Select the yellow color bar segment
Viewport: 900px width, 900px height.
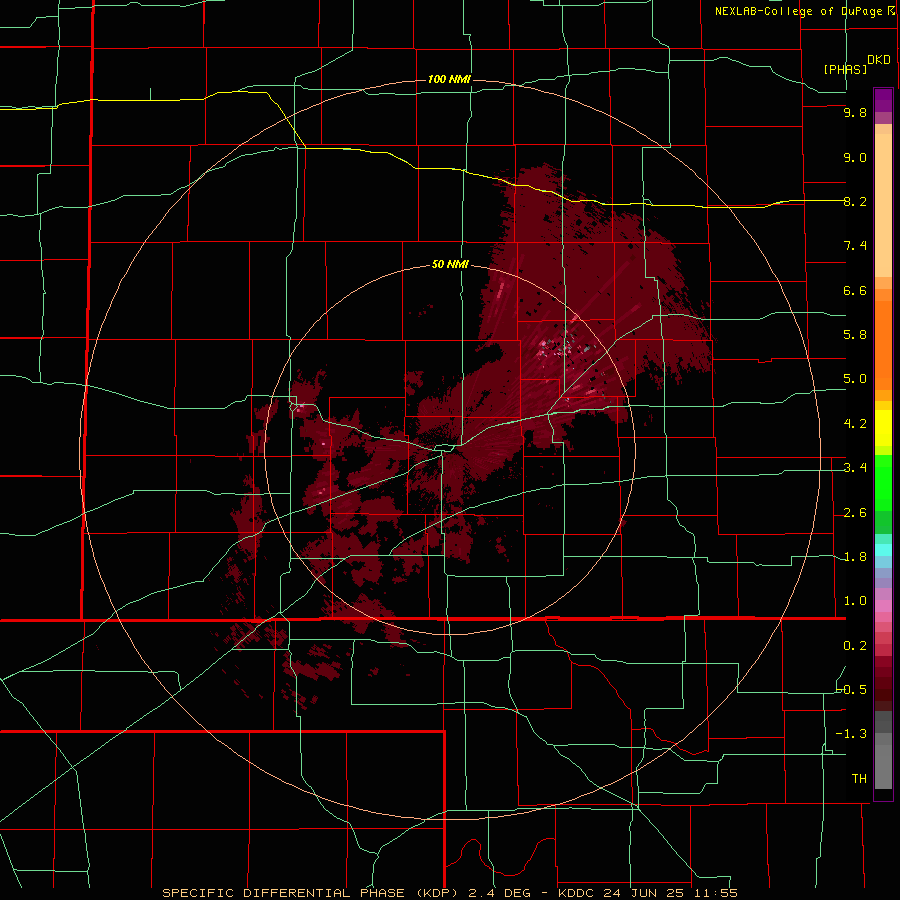tap(883, 428)
